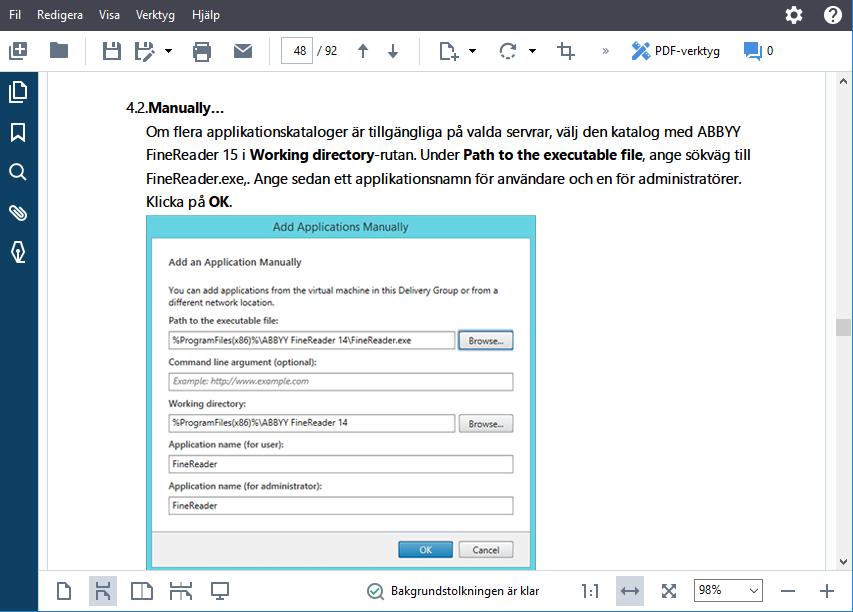Open the Redigera menu
Viewport: 853px width, 612px height.
tap(60, 15)
